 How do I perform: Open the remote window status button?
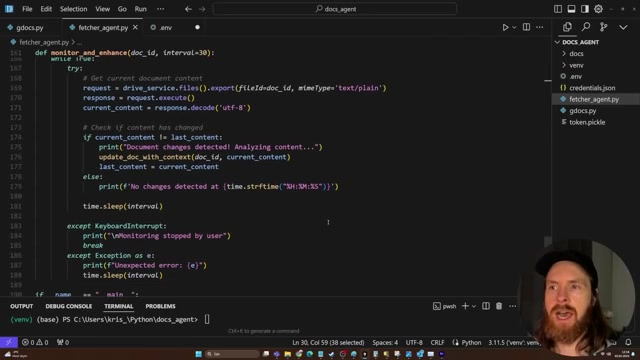[9, 342]
